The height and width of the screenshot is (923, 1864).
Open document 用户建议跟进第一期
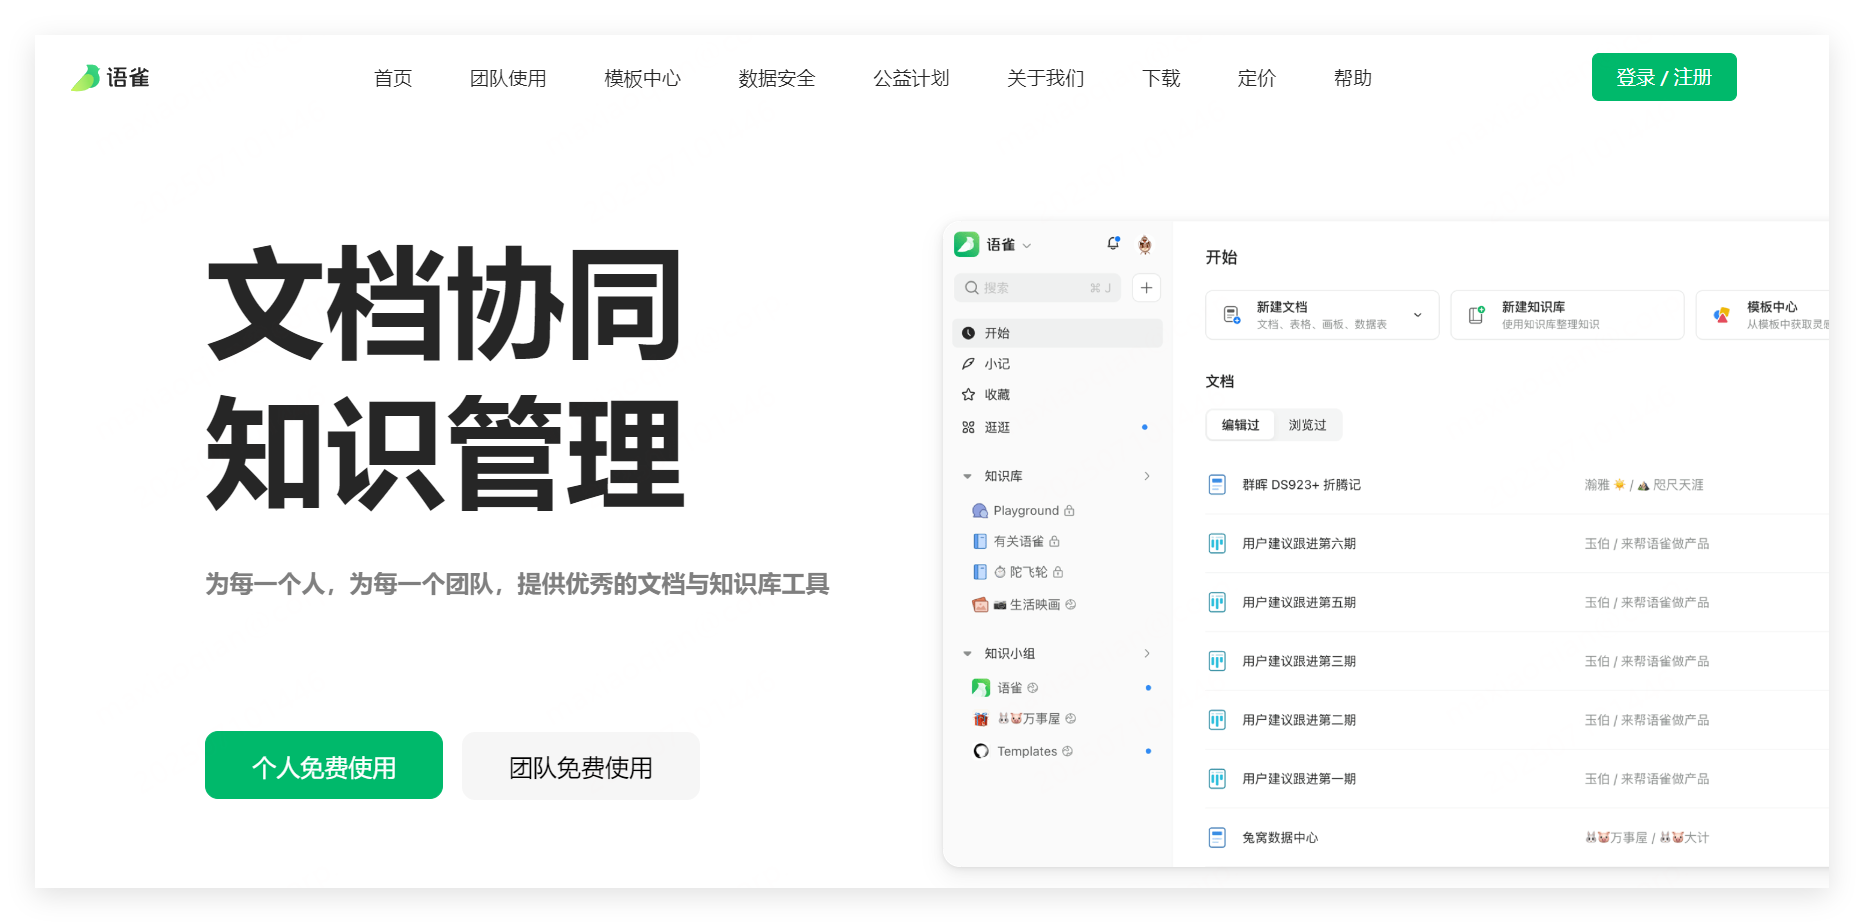pos(1299,779)
